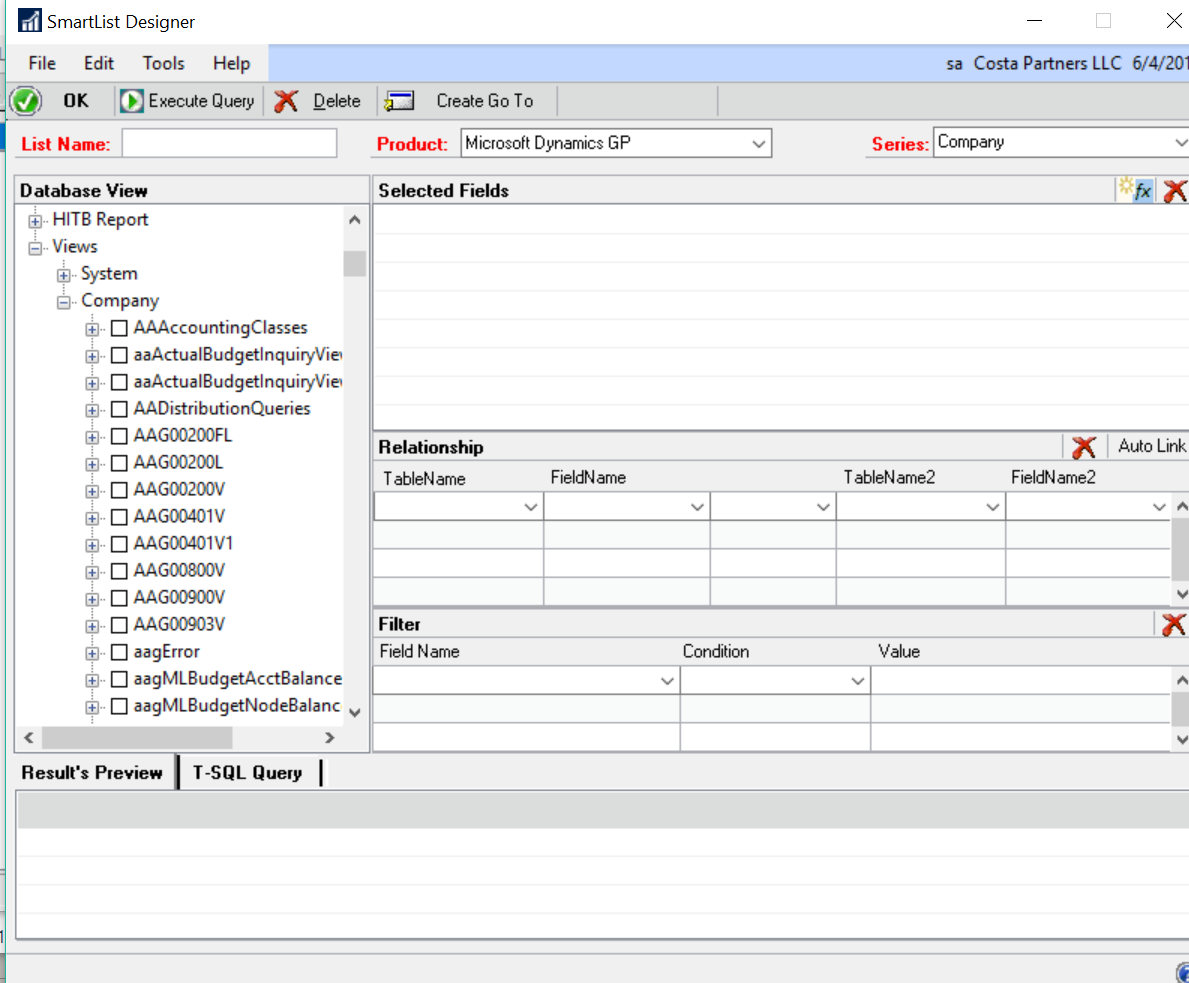This screenshot has width=1189, height=983.
Task: Expand the AADistributionQueries node
Action: point(92,410)
